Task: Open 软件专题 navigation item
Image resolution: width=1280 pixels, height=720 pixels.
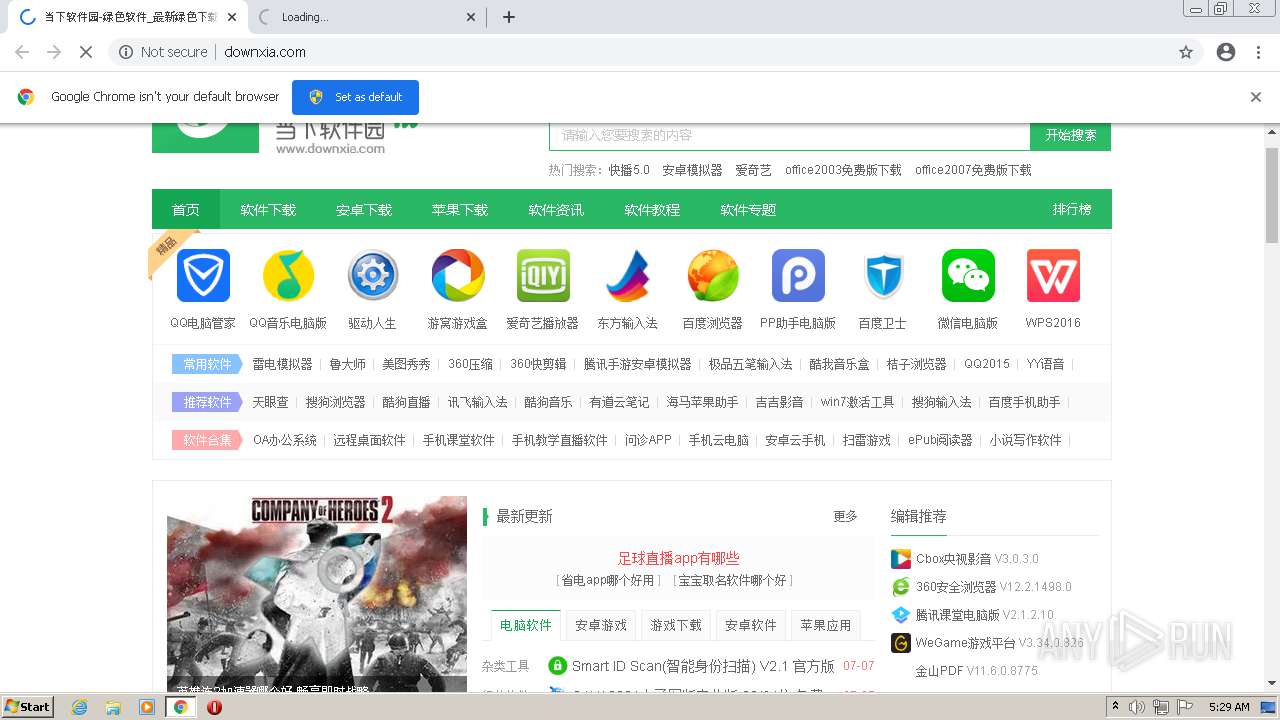Action: point(748,210)
